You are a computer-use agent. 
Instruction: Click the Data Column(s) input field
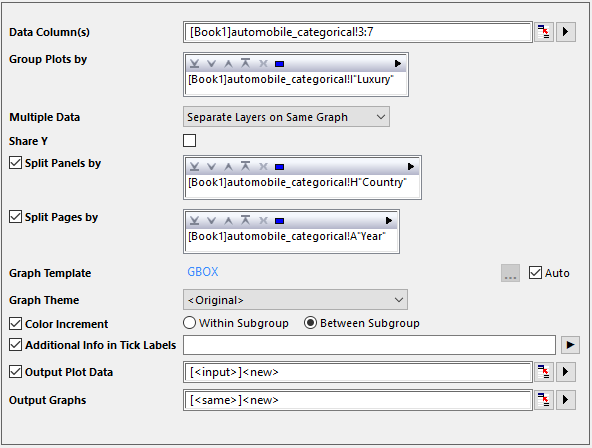point(358,32)
